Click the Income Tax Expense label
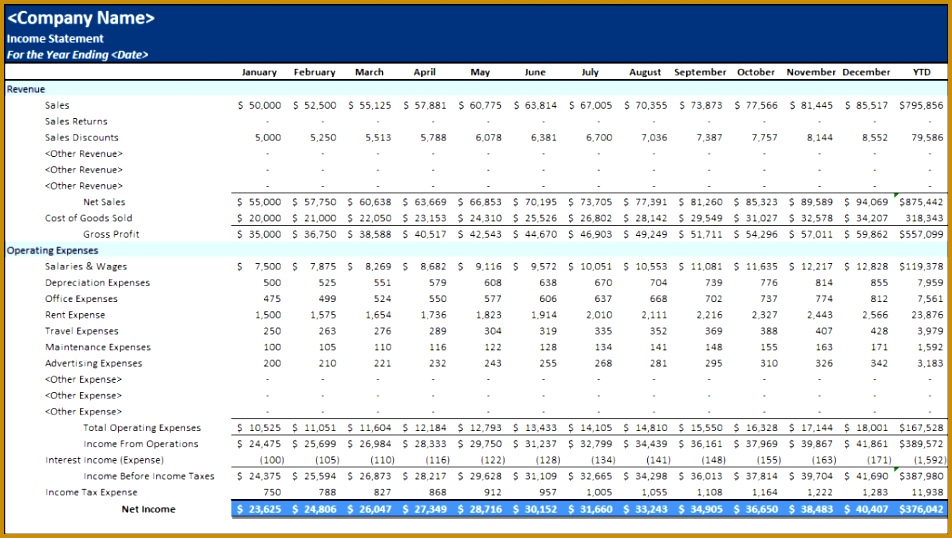 [x=91, y=492]
